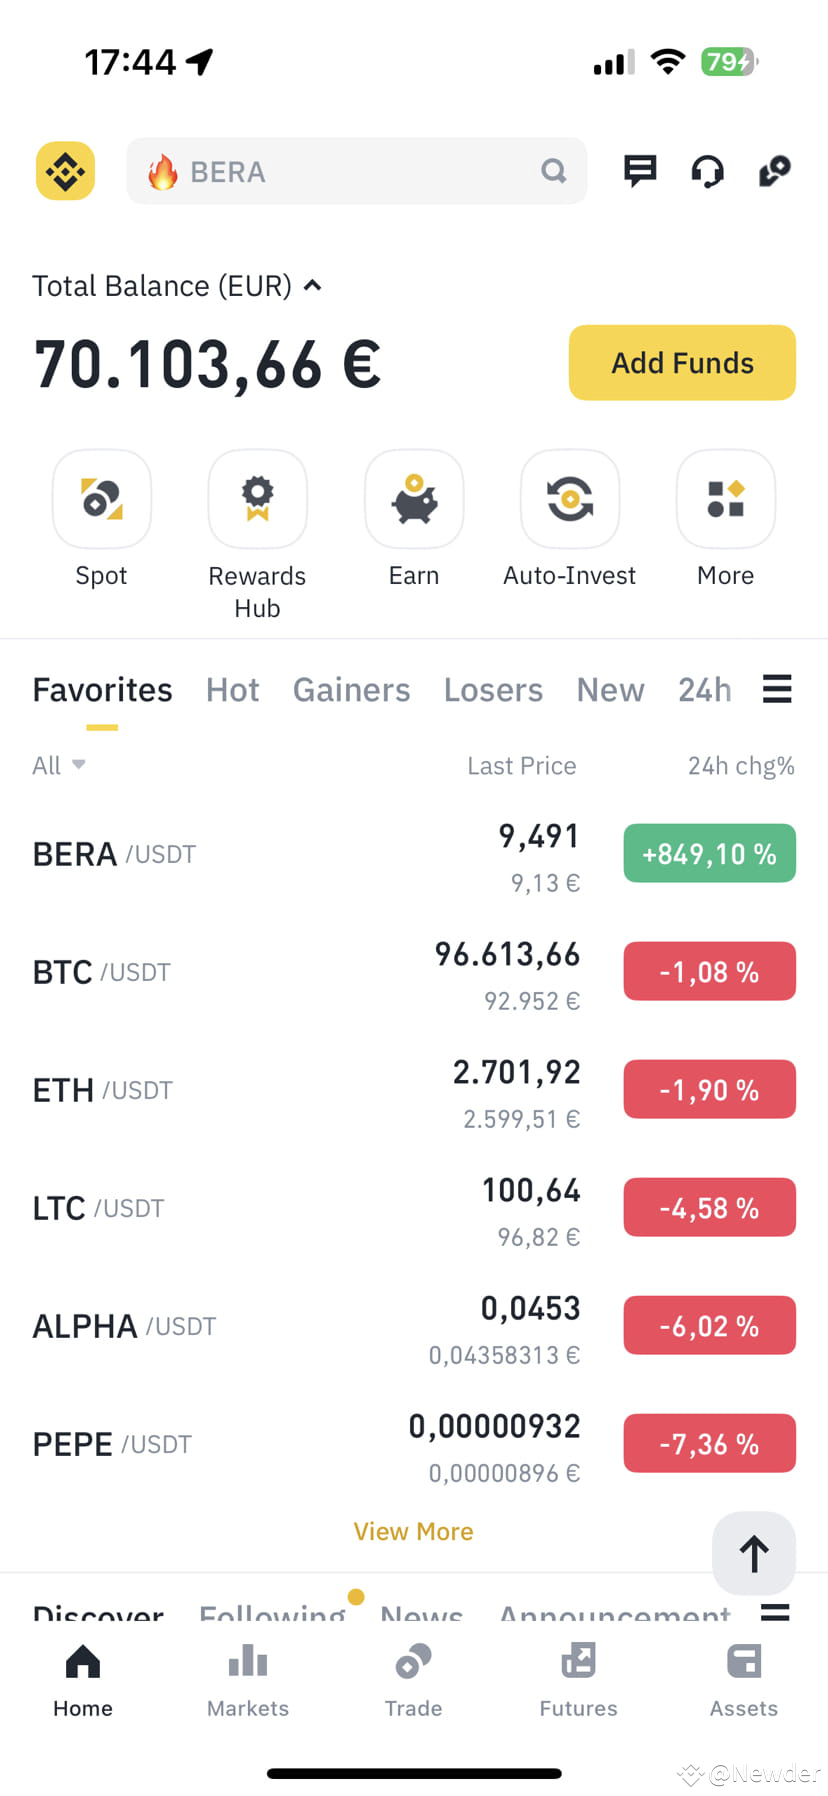Open the chat messages icon

coord(640,171)
